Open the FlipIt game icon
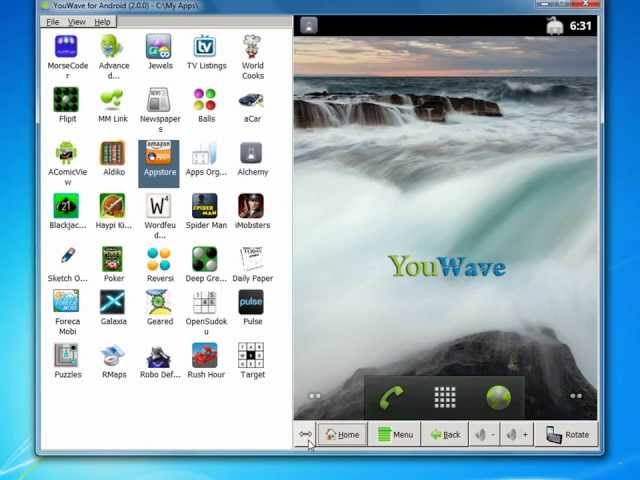 [66, 100]
